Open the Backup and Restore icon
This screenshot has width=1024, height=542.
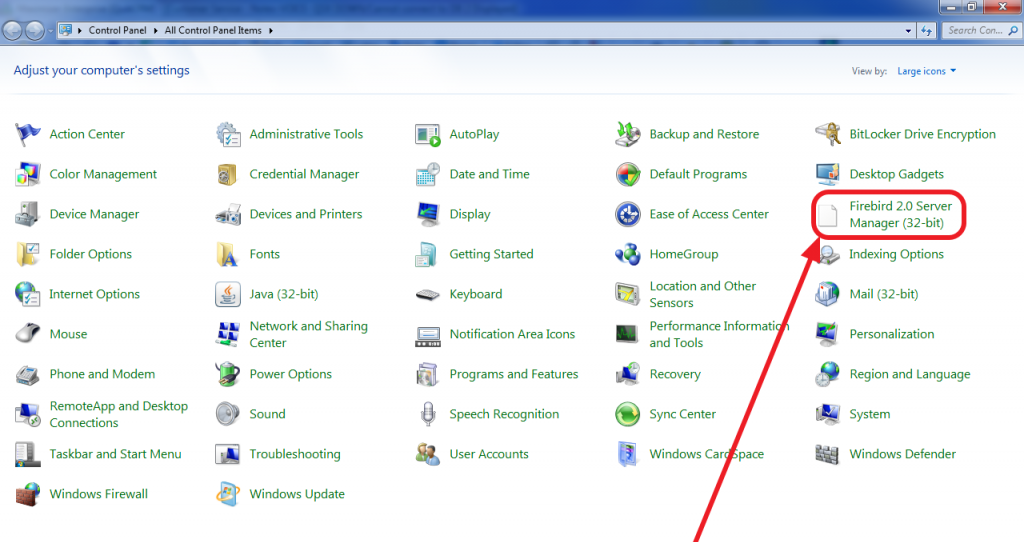click(628, 135)
